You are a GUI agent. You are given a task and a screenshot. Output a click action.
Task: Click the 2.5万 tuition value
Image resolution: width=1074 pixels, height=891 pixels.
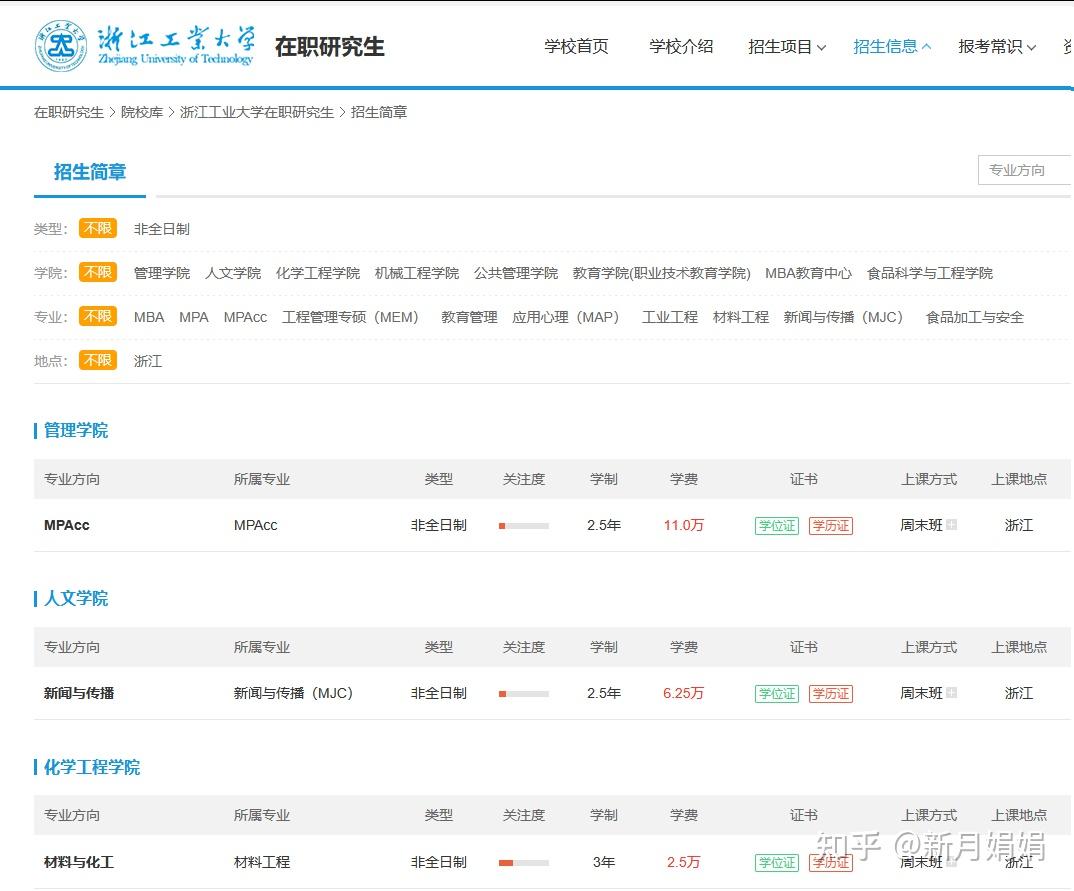(x=684, y=862)
